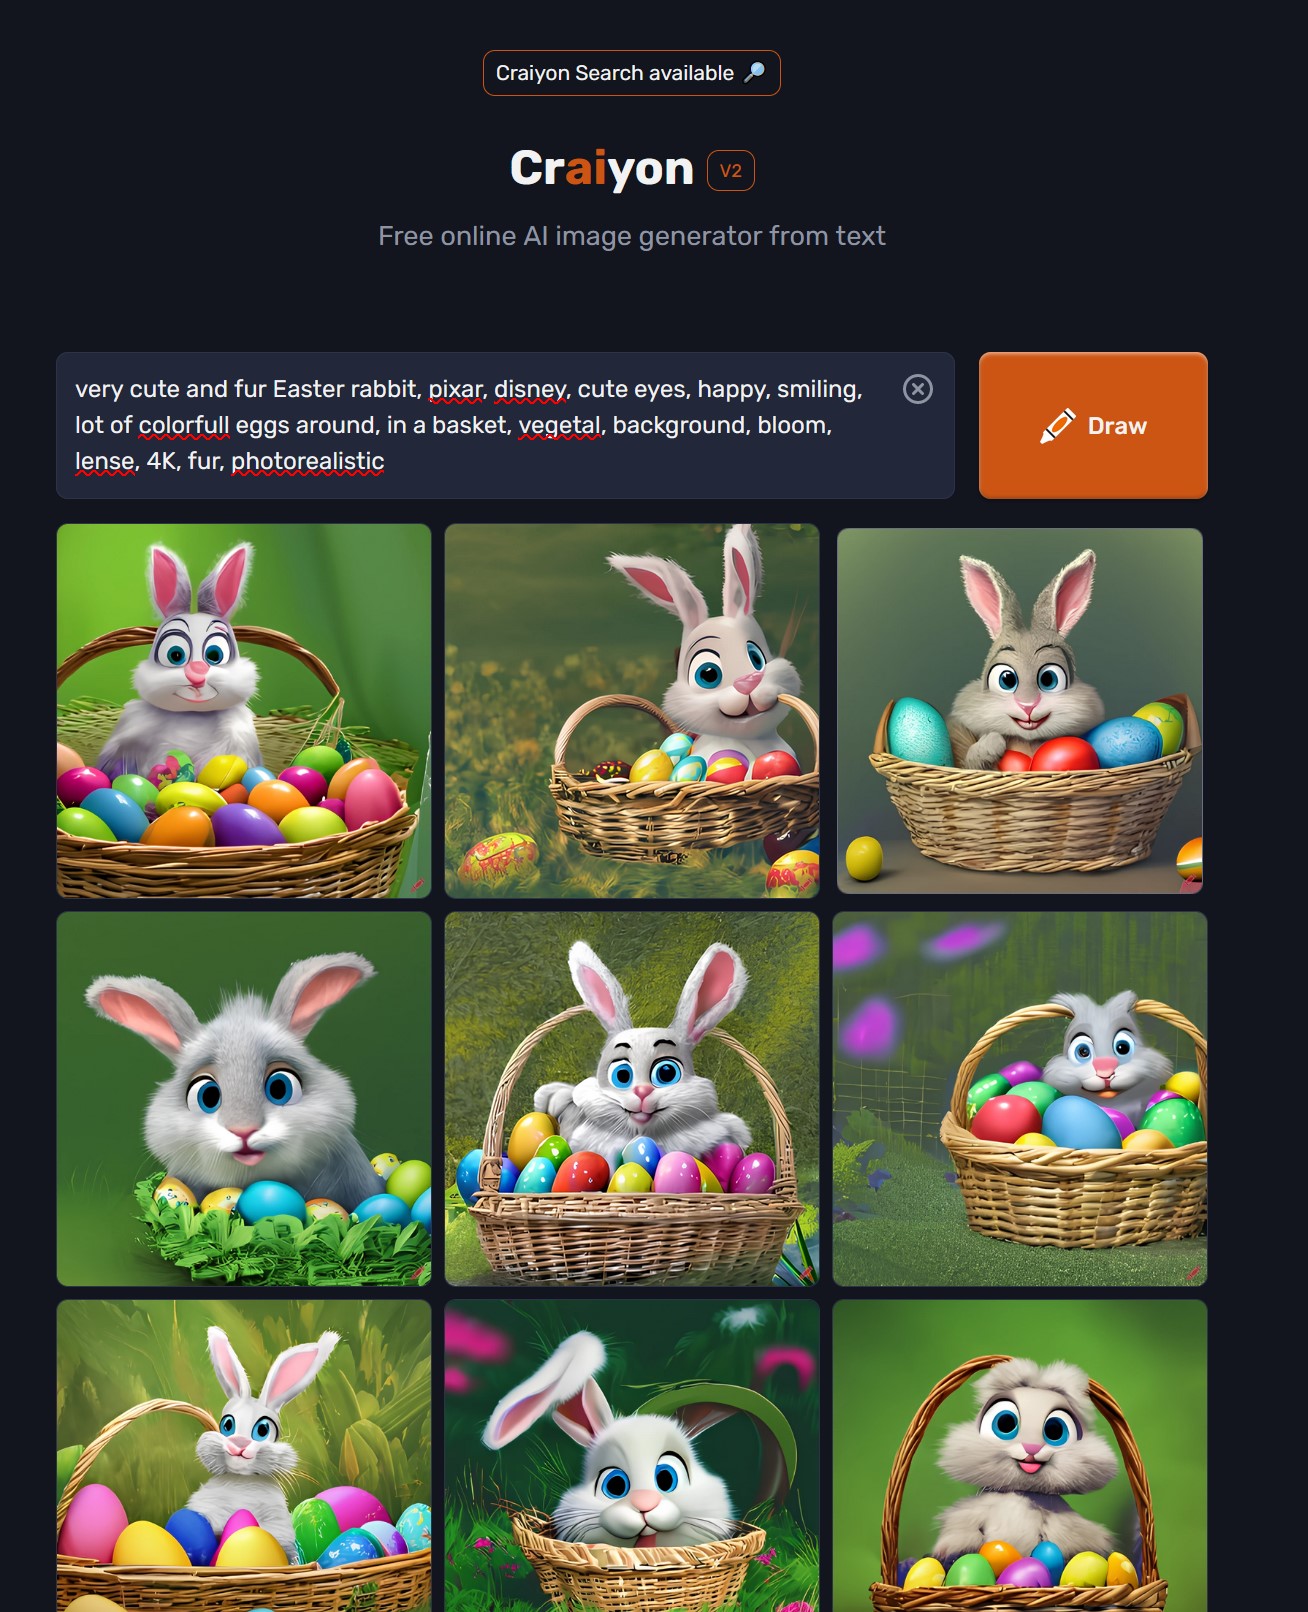The height and width of the screenshot is (1612, 1308).
Task: Click the magnifying glass search icon
Action: [x=755, y=73]
